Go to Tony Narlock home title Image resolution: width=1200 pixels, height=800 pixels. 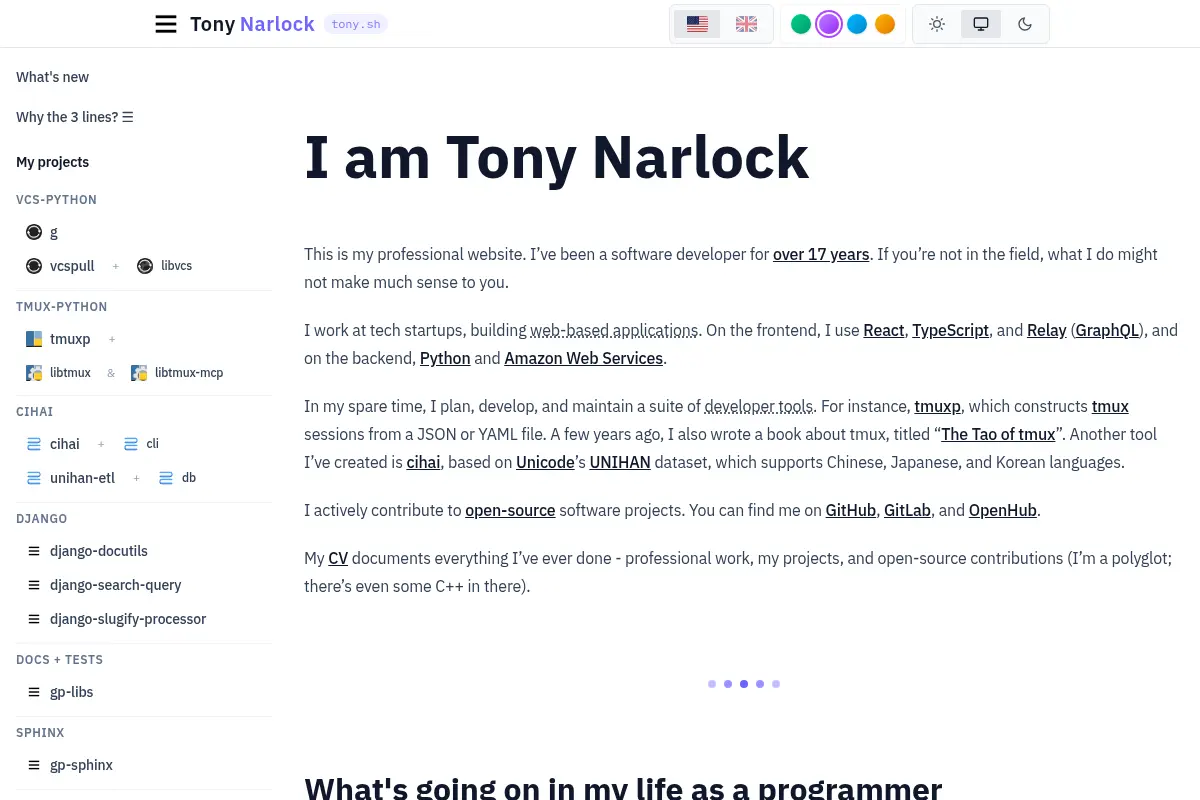(x=252, y=24)
